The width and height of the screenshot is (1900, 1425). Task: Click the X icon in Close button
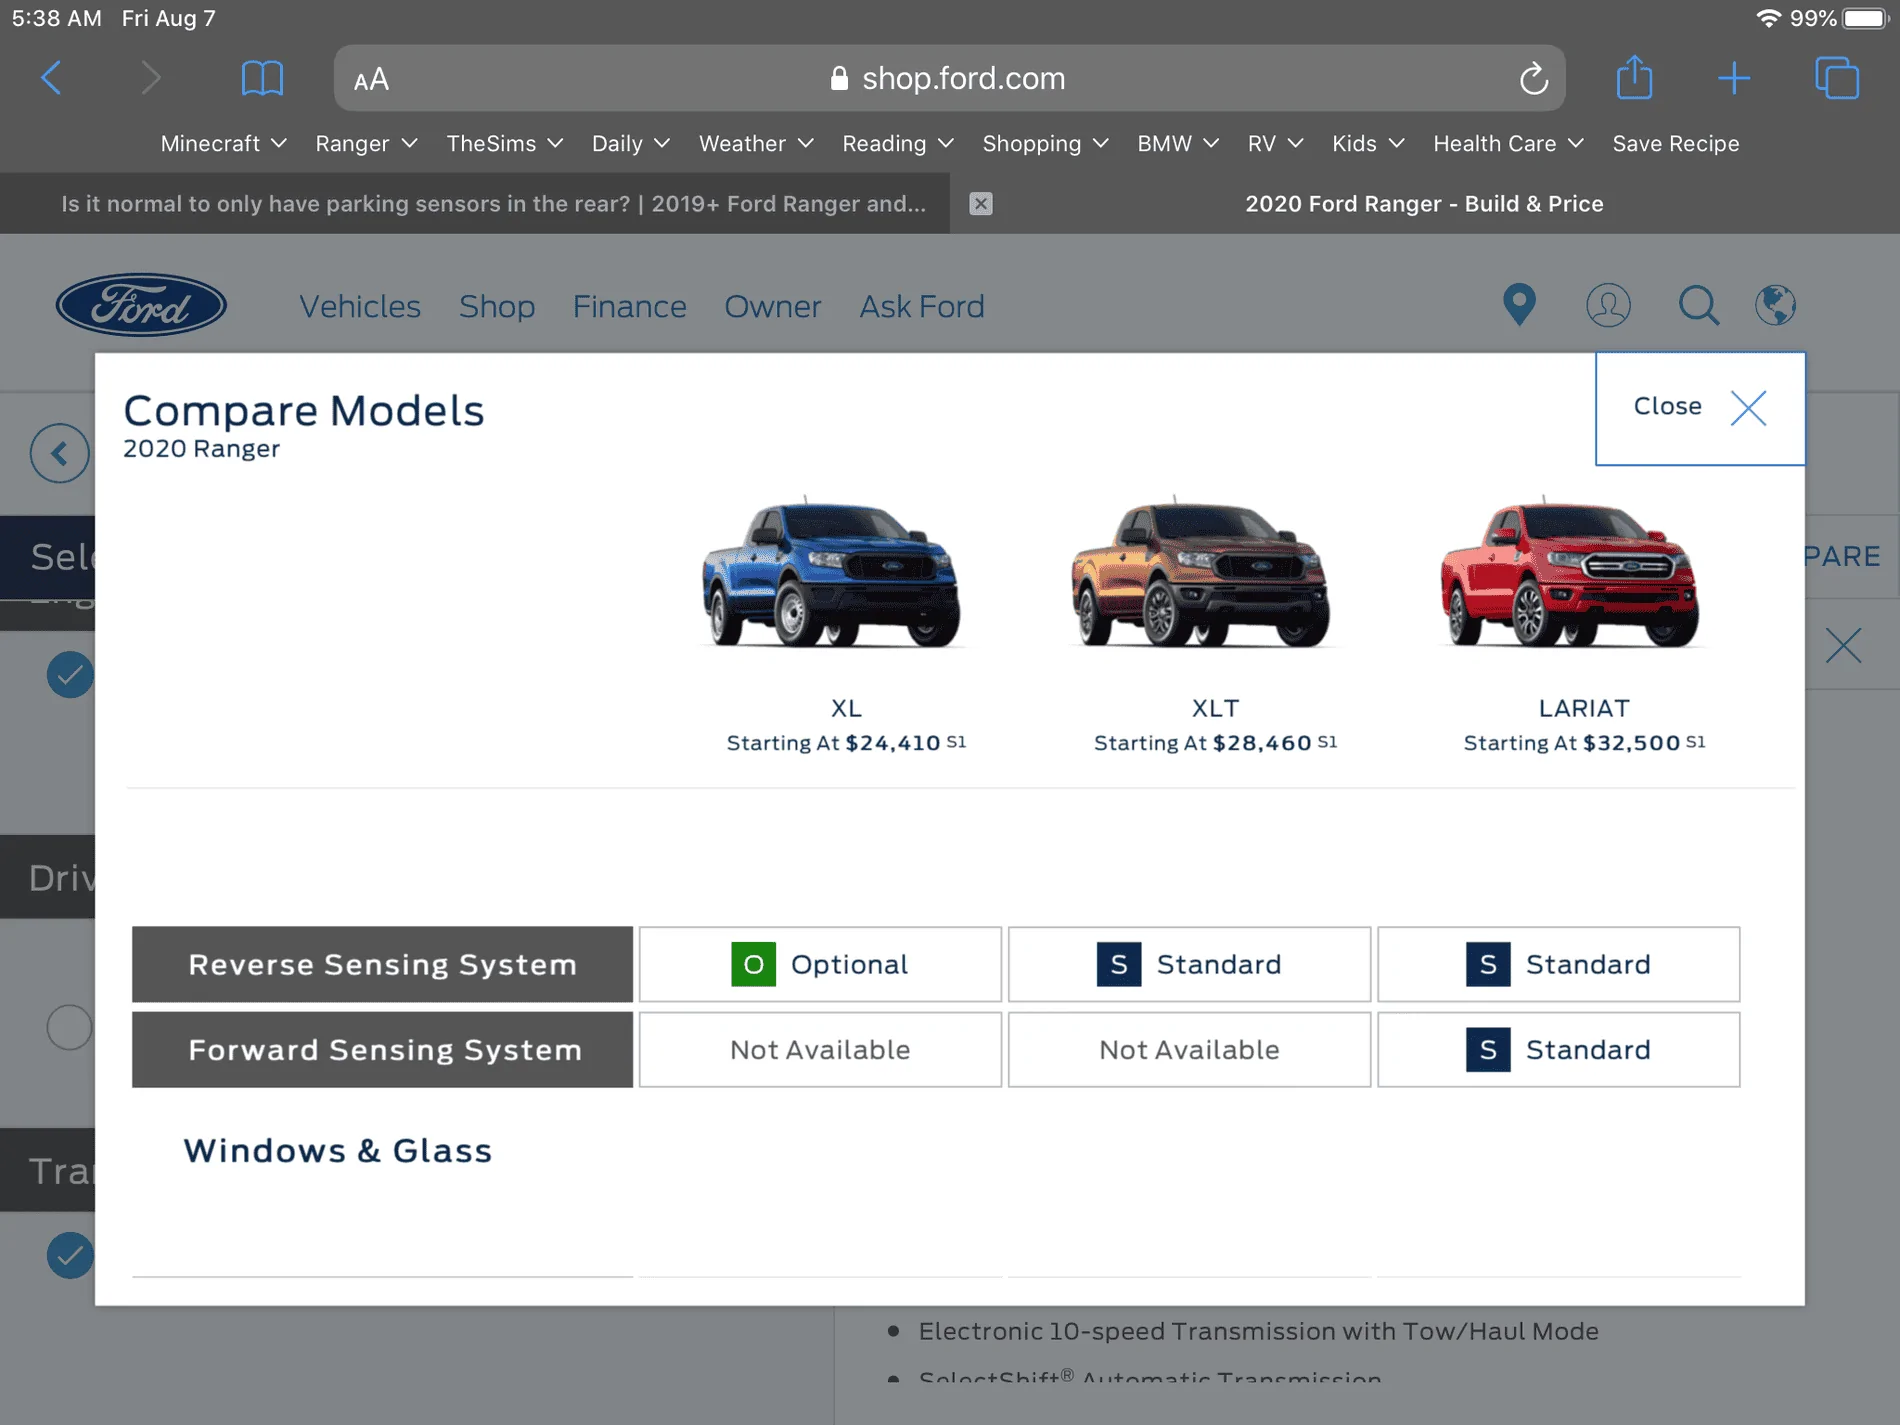pyautogui.click(x=1748, y=407)
